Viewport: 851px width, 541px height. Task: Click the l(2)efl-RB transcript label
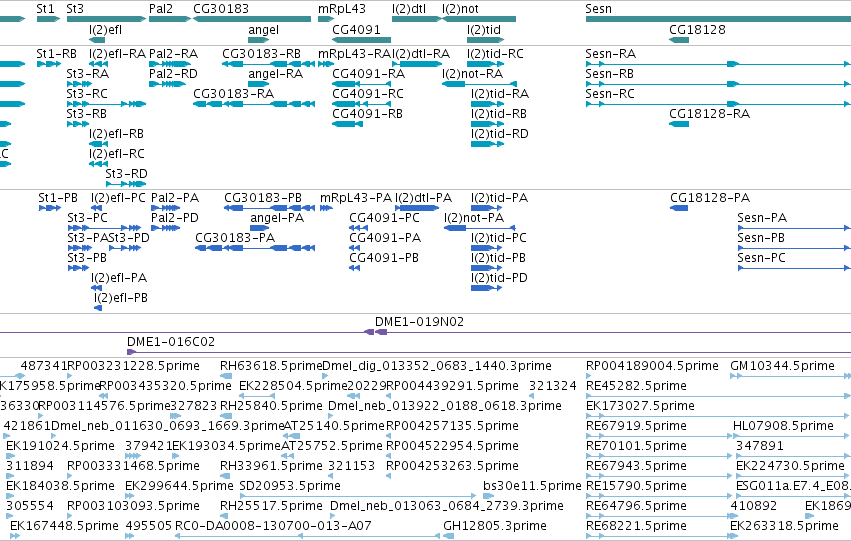coord(117,133)
